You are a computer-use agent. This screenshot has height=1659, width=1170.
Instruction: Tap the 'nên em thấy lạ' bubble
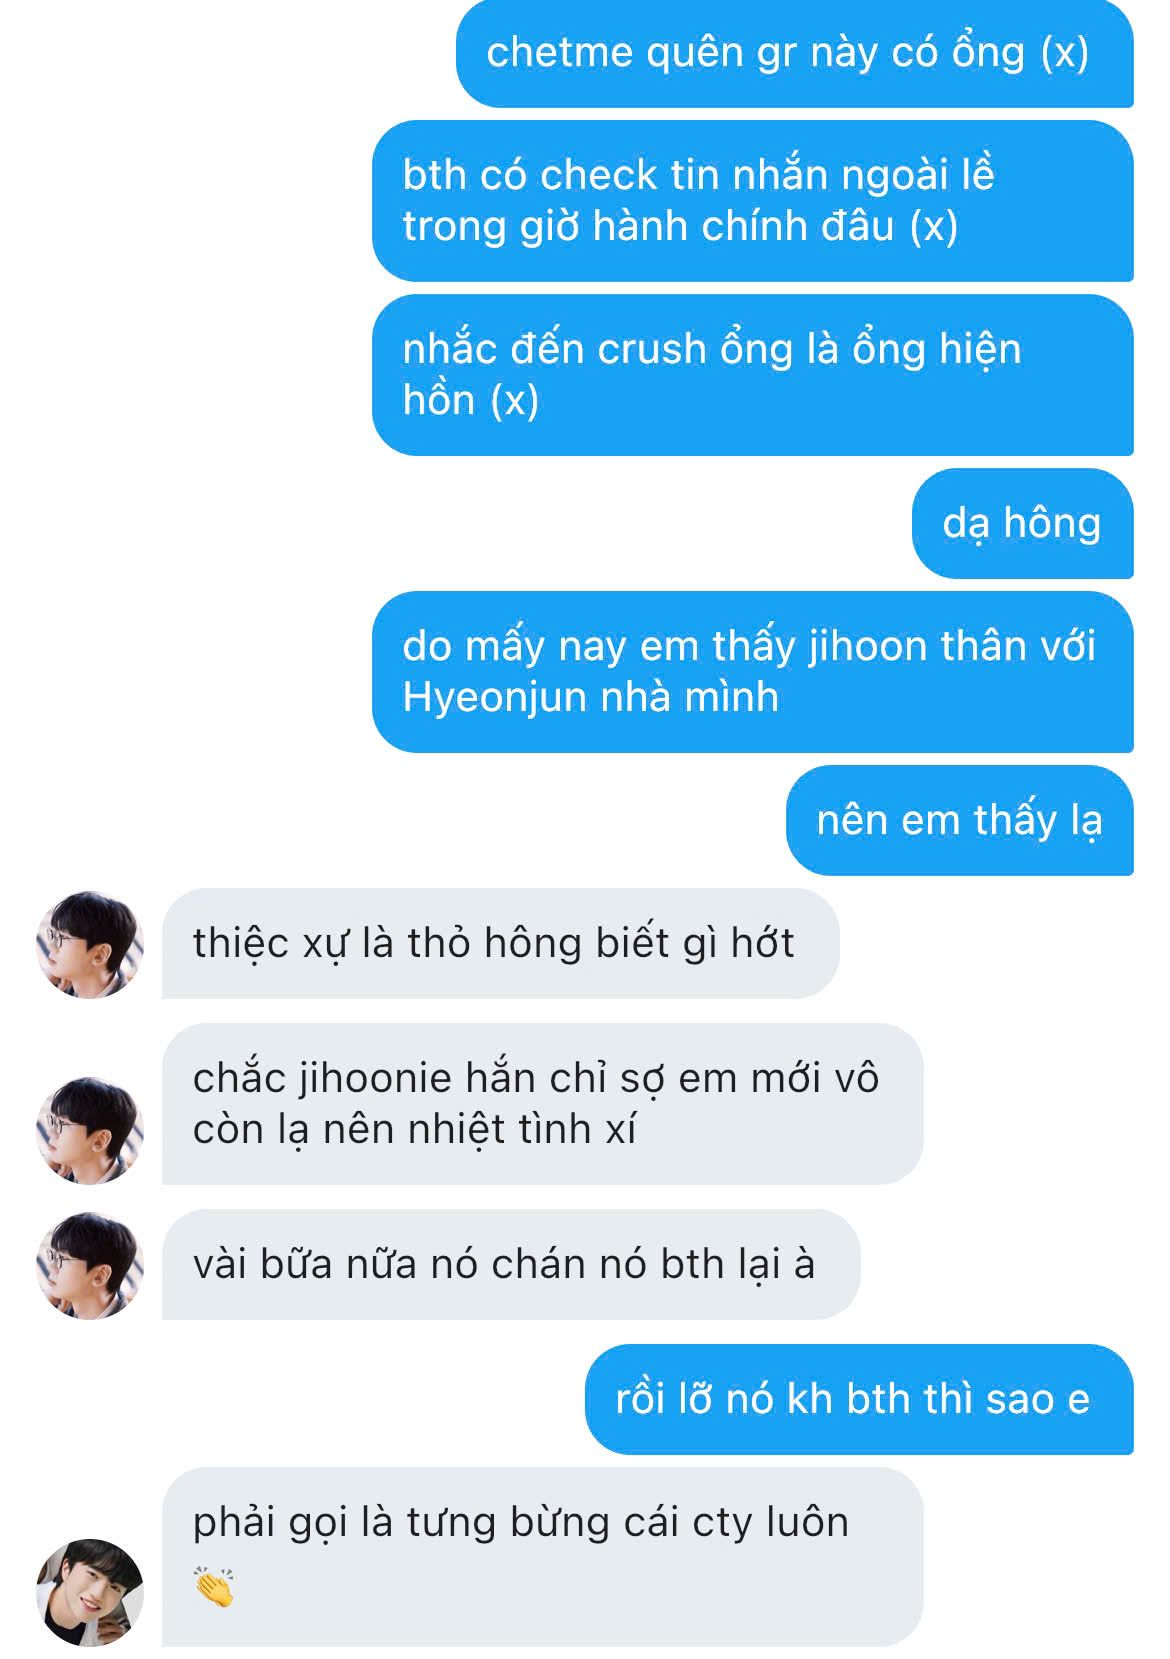pyautogui.click(x=960, y=820)
